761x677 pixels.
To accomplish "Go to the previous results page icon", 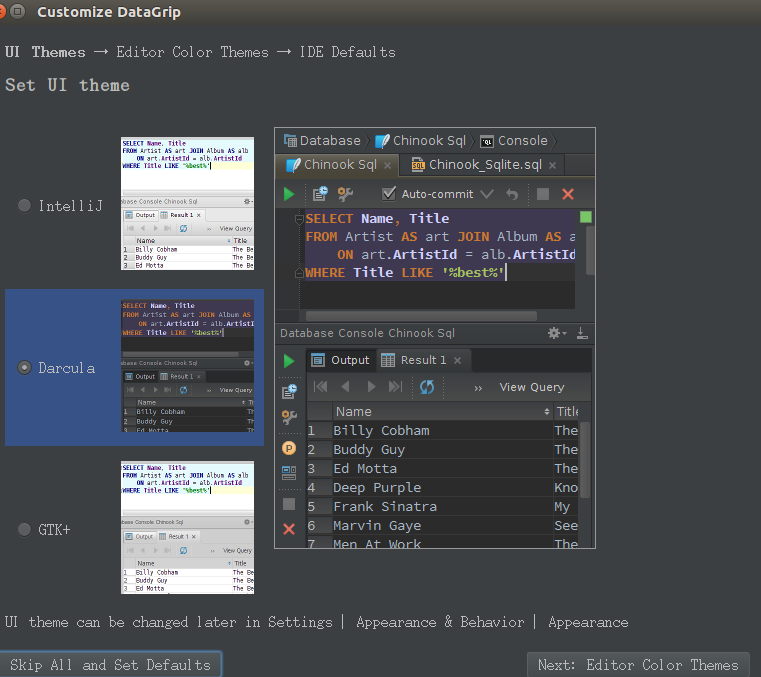I will (346, 387).
